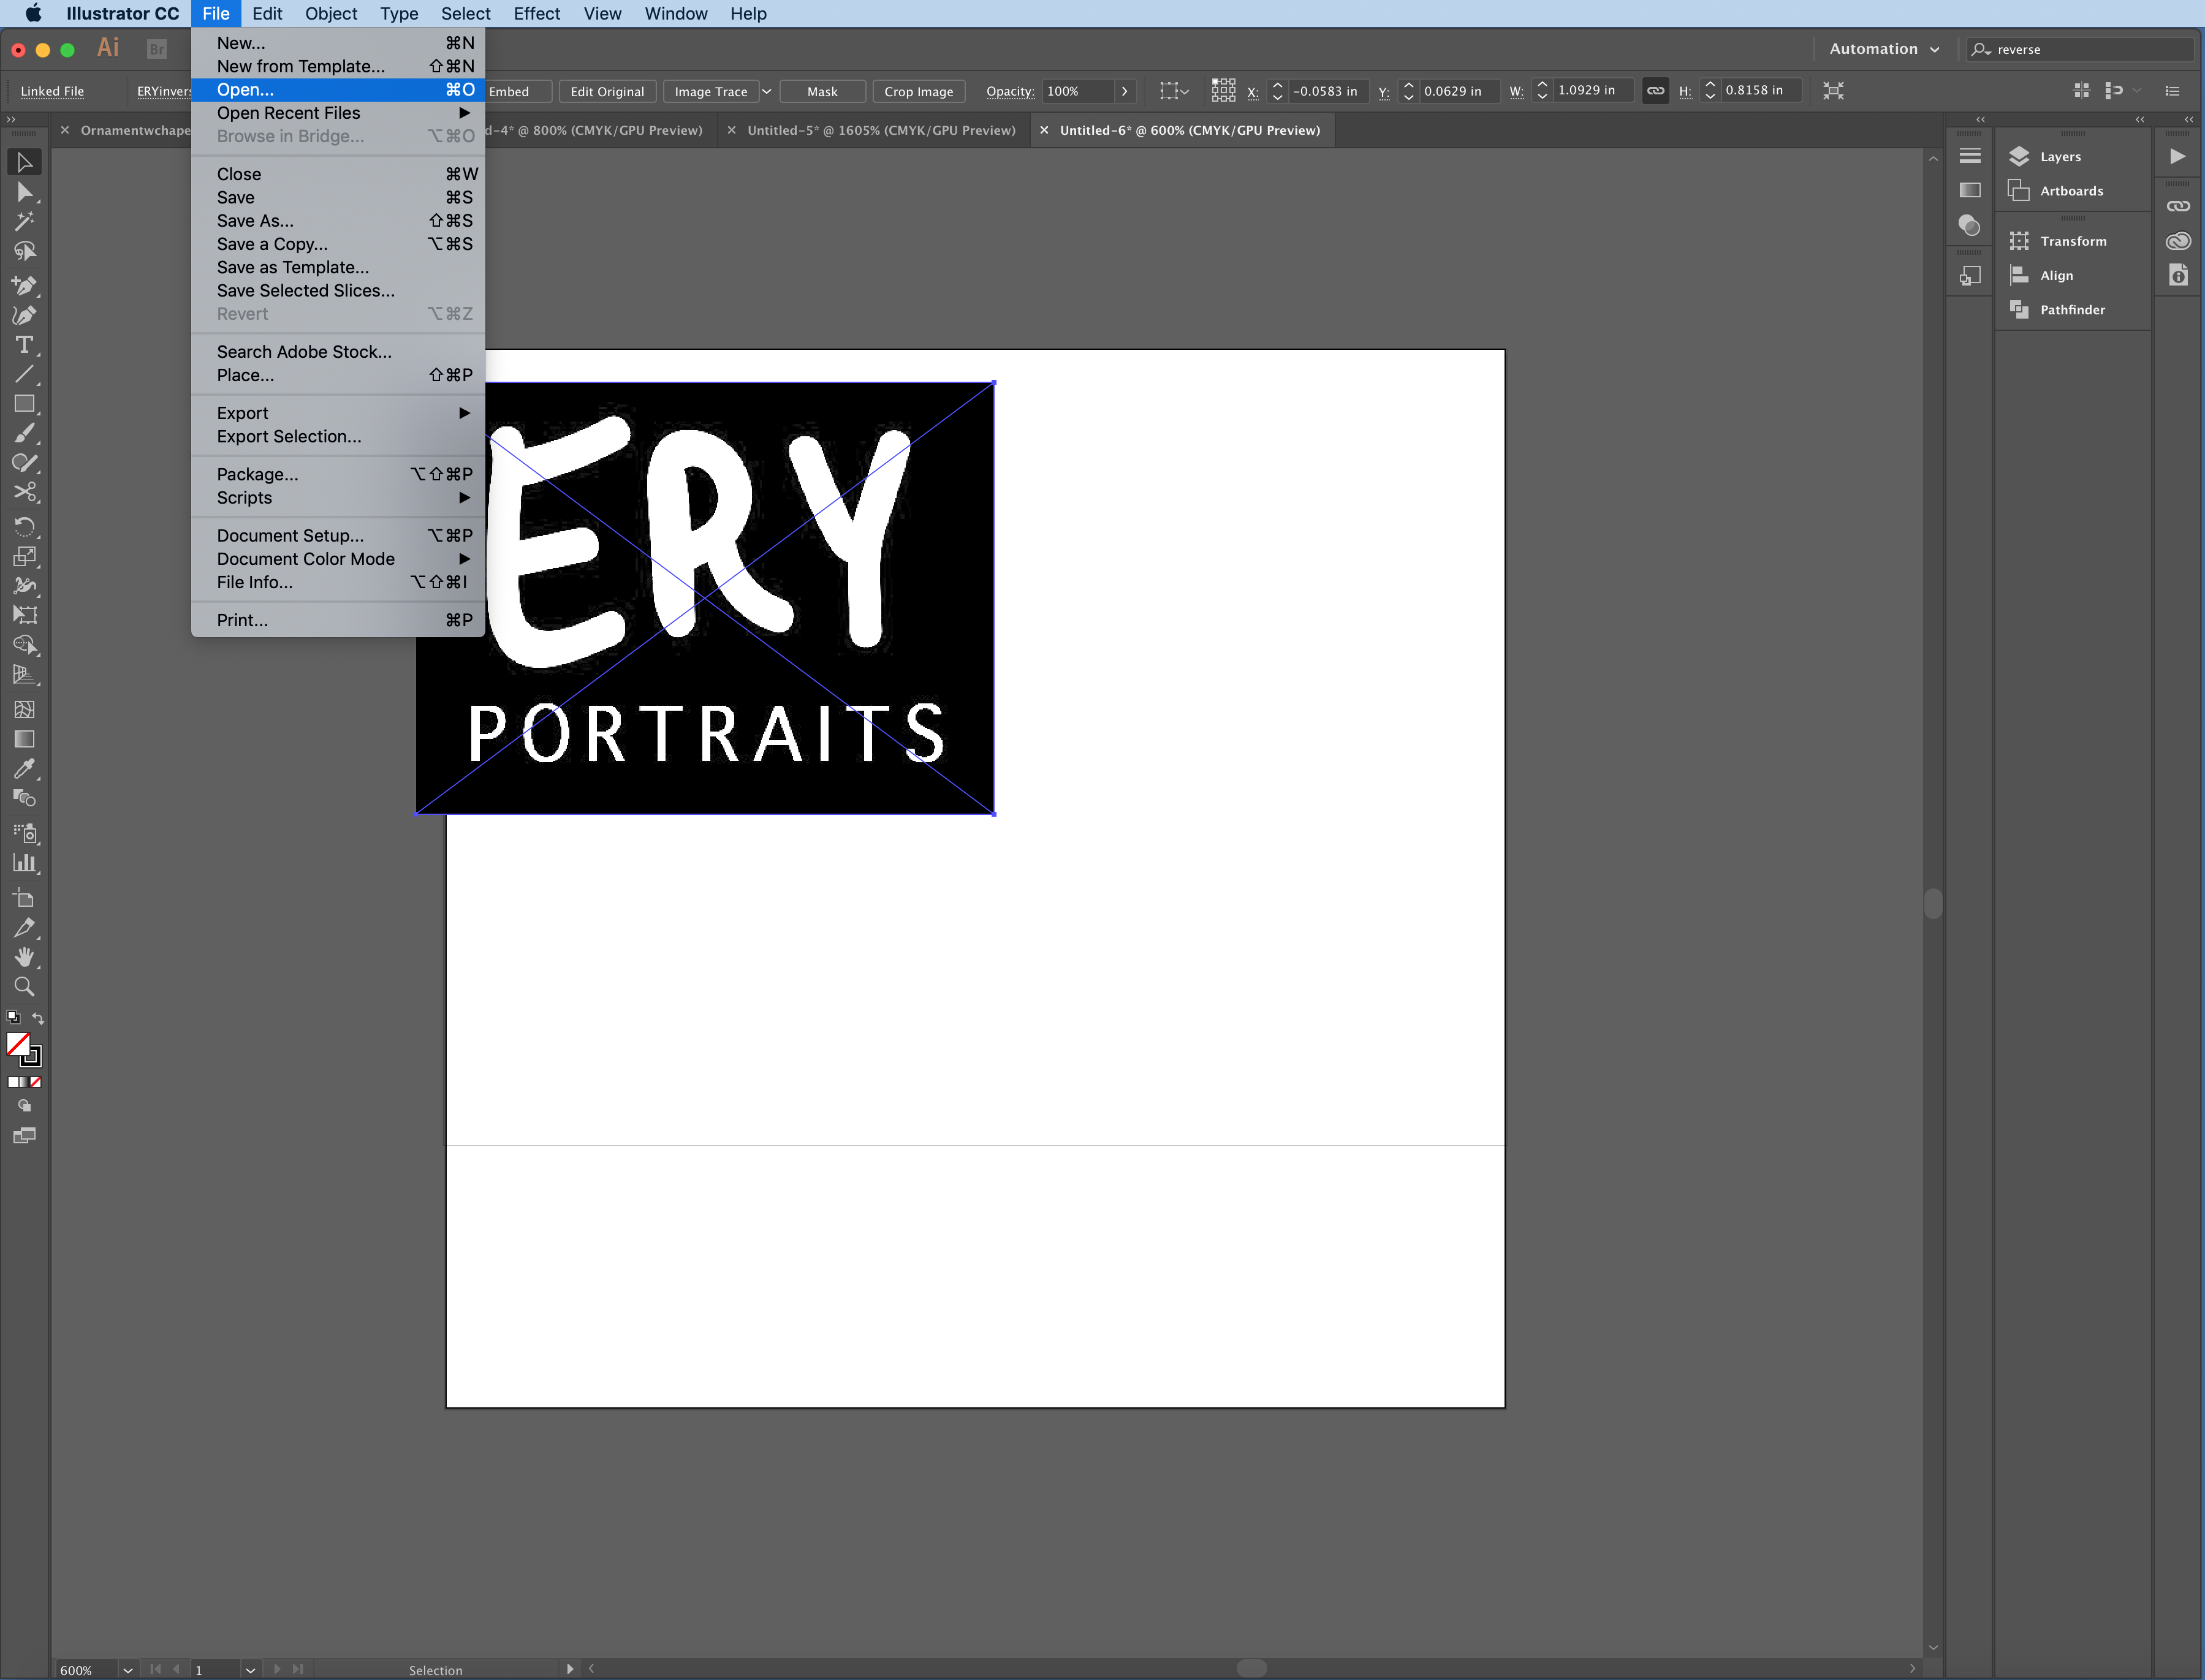
Task: Click the fill color swatch
Action: 18,1044
